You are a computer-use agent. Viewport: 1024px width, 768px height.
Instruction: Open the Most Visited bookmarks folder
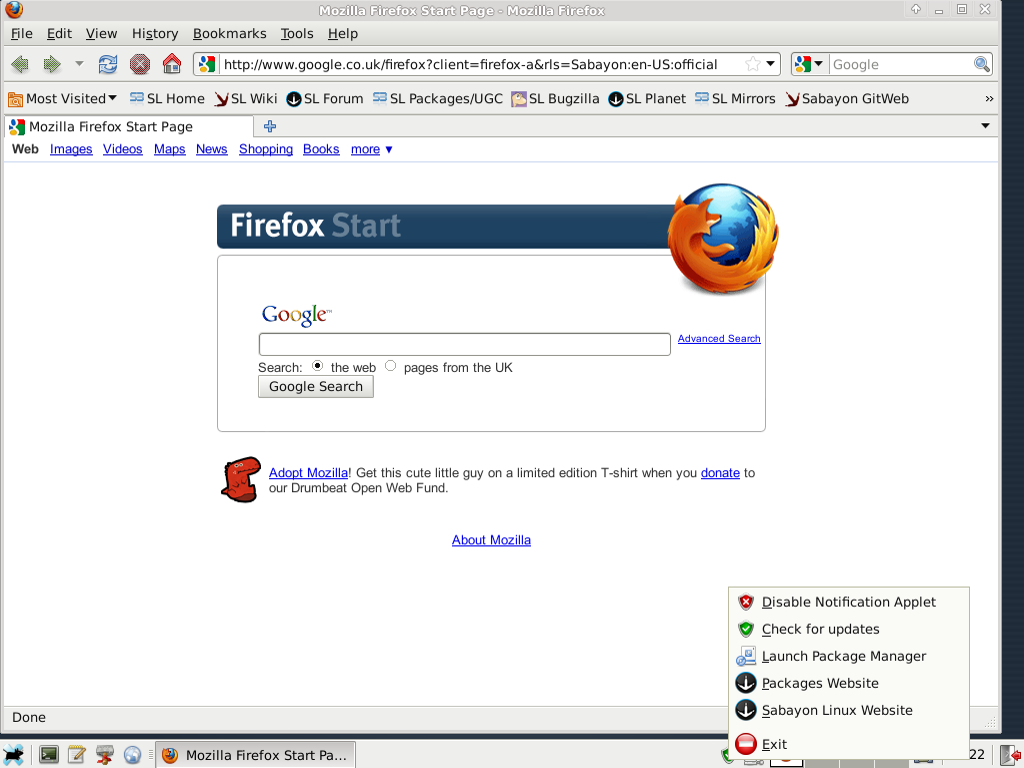(62, 99)
